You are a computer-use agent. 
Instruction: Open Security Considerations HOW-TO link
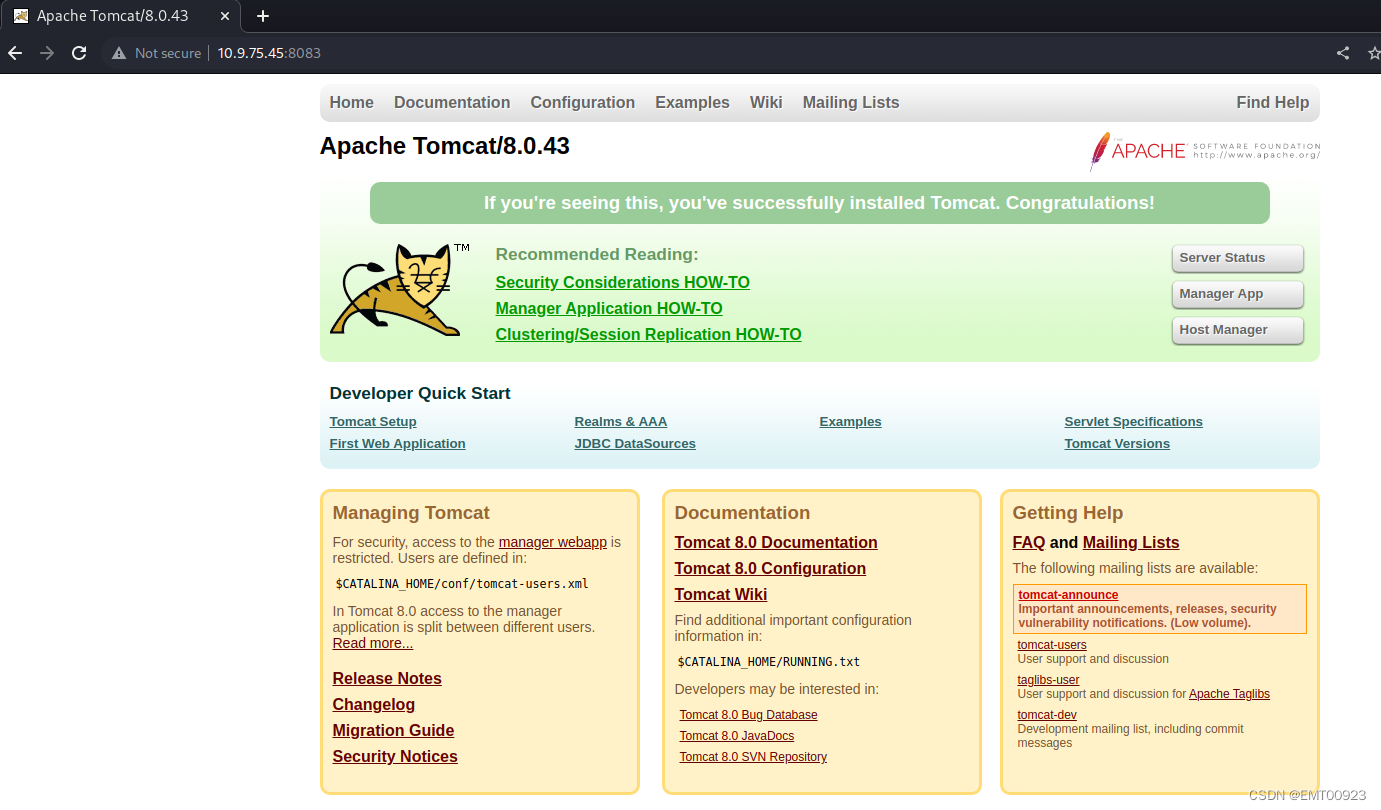[x=622, y=282]
